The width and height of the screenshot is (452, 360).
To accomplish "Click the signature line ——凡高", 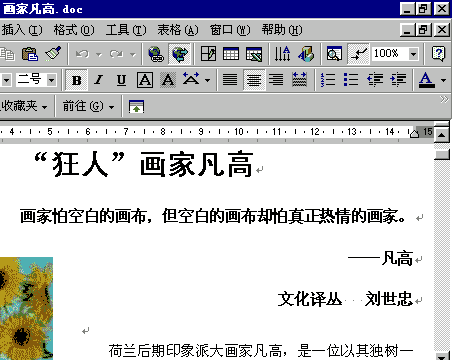I will pyautogui.click(x=380, y=258).
